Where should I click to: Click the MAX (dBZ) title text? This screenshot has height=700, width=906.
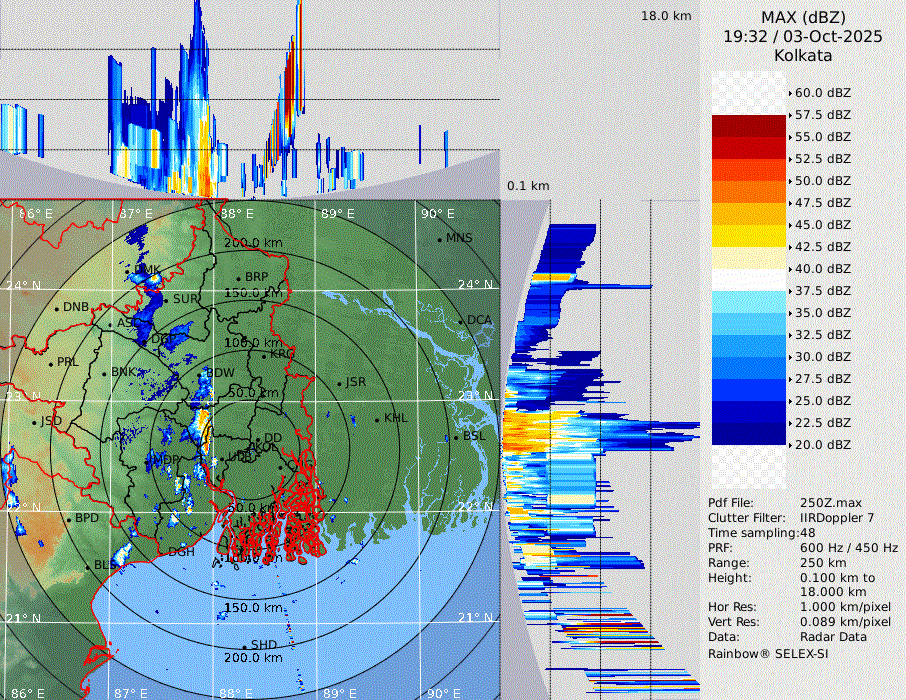pyautogui.click(x=803, y=17)
